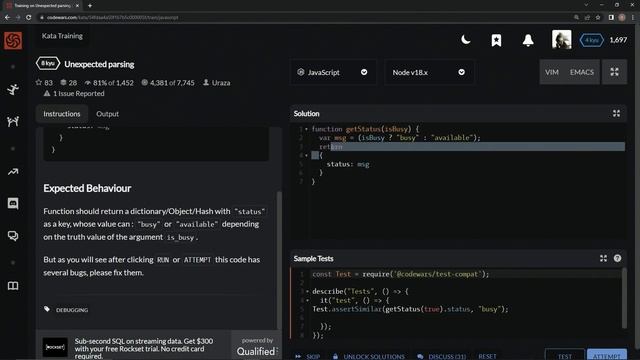Image resolution: width=640 pixels, height=360 pixels.
Task: Click the collections count 28
Action: click(x=69, y=82)
